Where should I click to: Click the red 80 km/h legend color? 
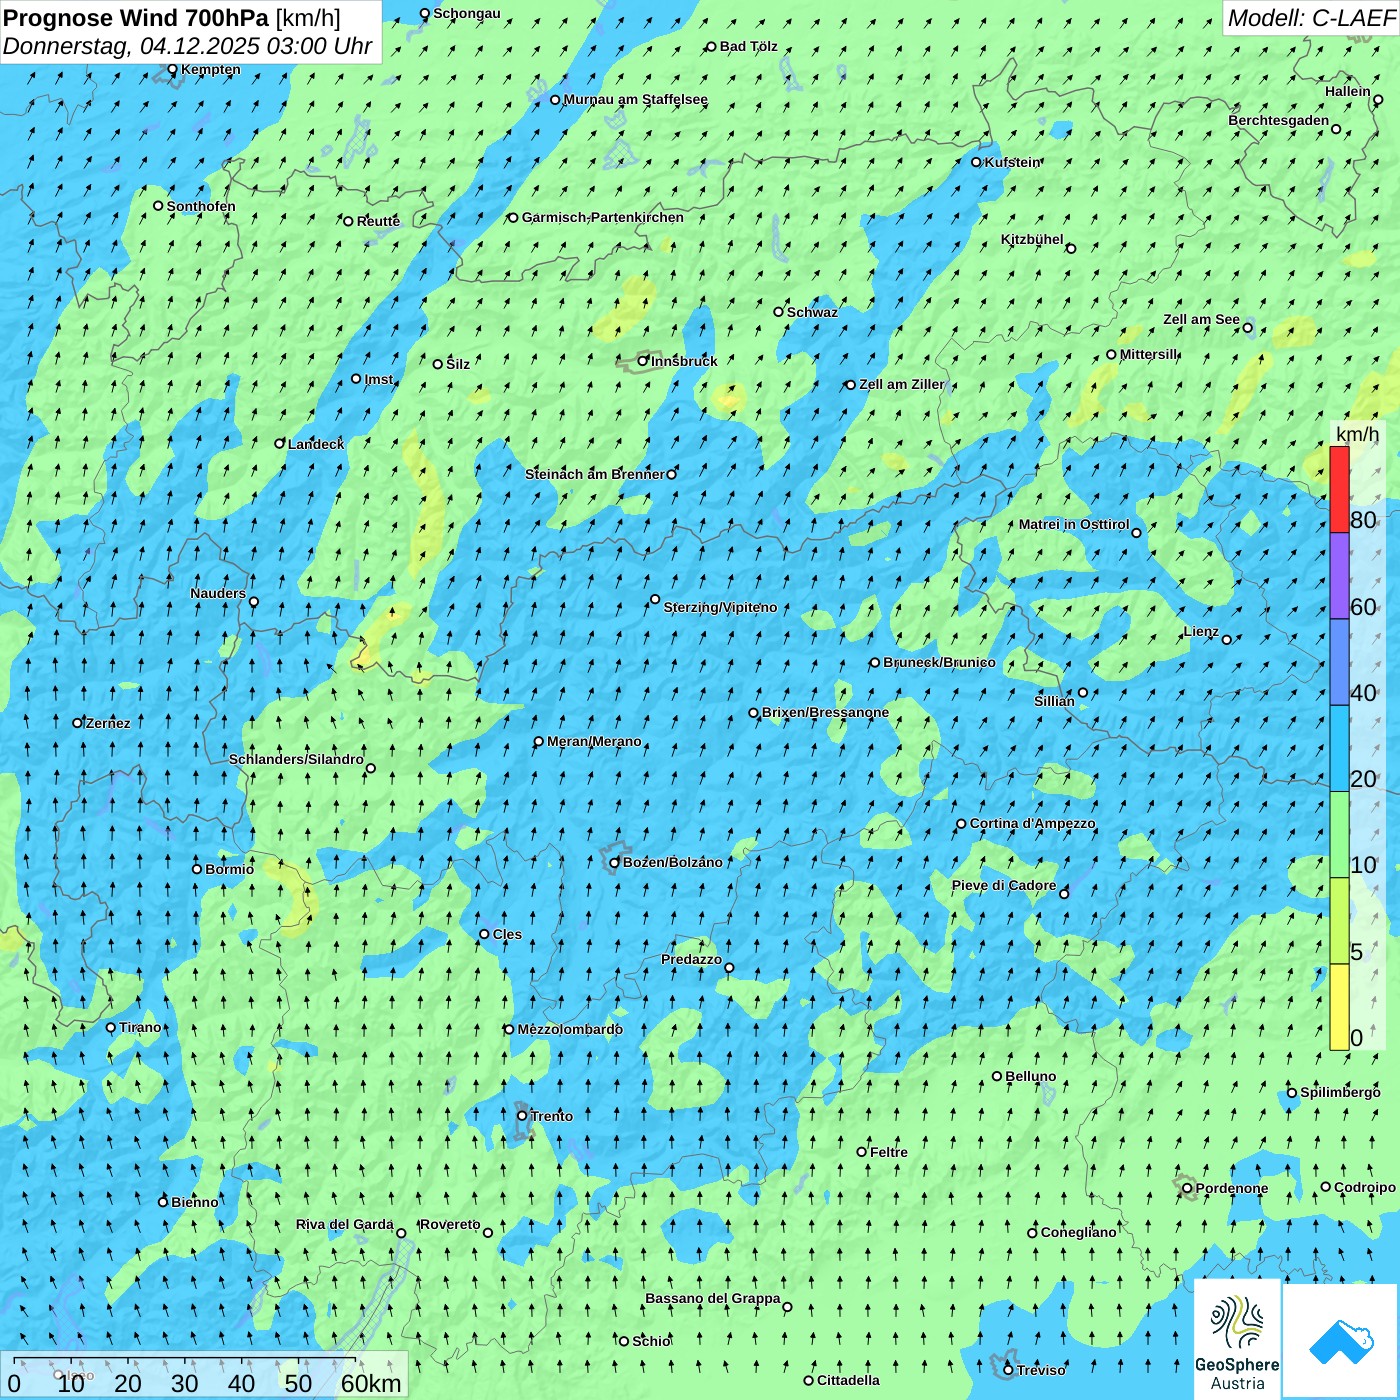tap(1339, 490)
